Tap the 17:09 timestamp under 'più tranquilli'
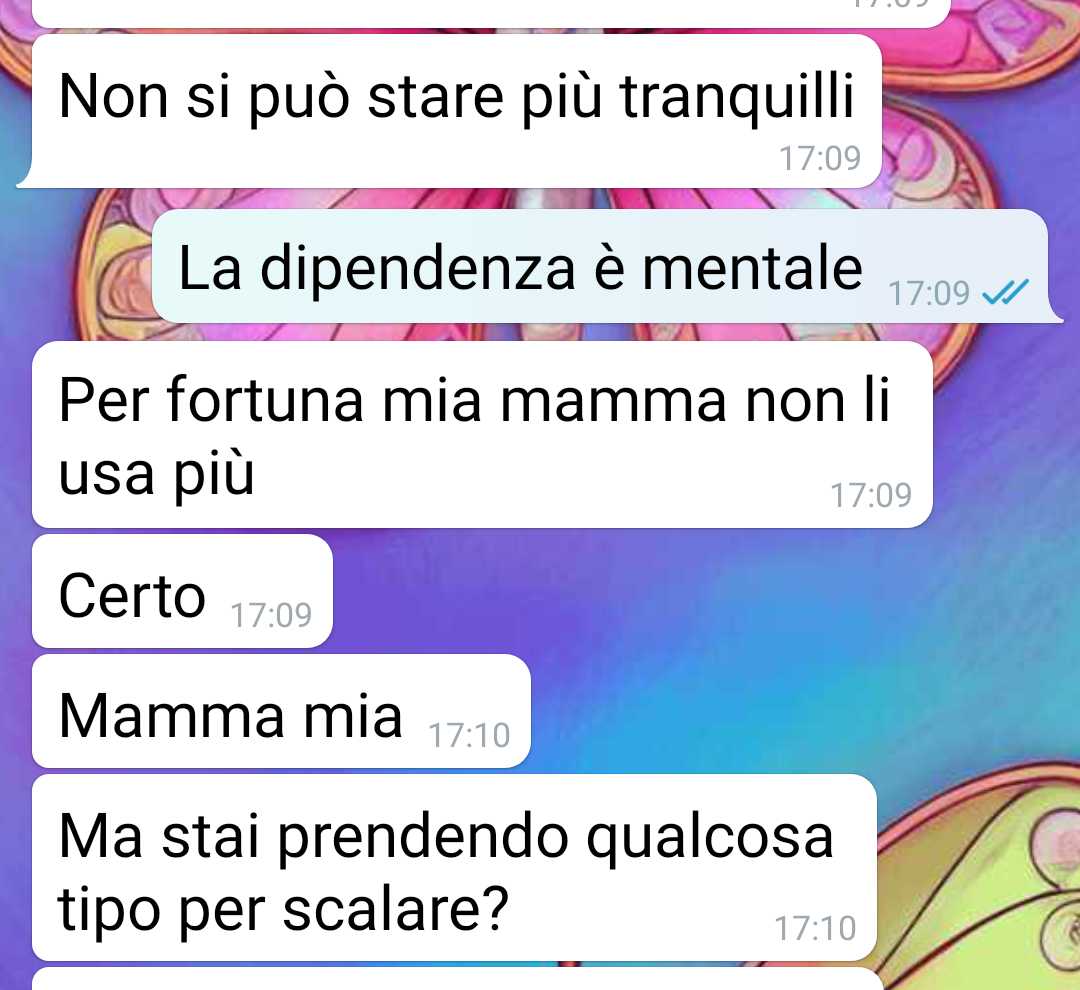This screenshot has height=990, width=1080. point(820,158)
